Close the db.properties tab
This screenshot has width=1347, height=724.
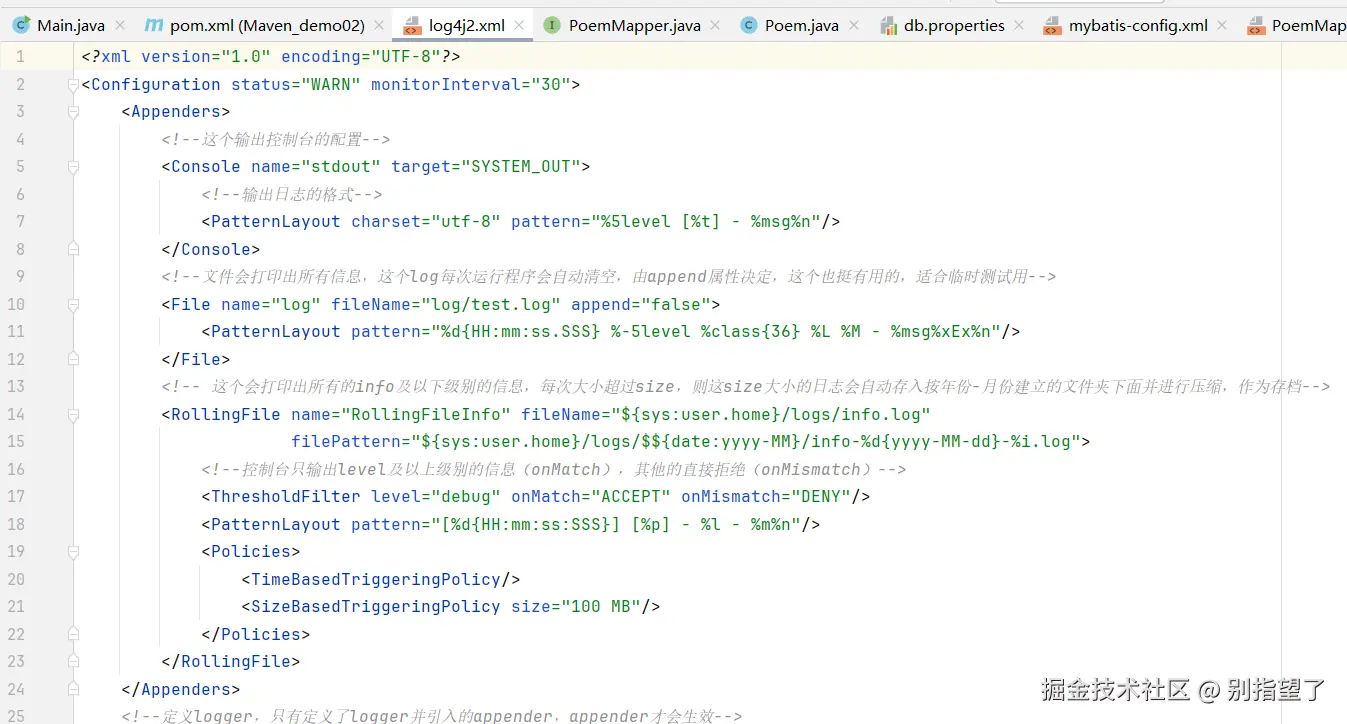pyautogui.click(x=1020, y=26)
